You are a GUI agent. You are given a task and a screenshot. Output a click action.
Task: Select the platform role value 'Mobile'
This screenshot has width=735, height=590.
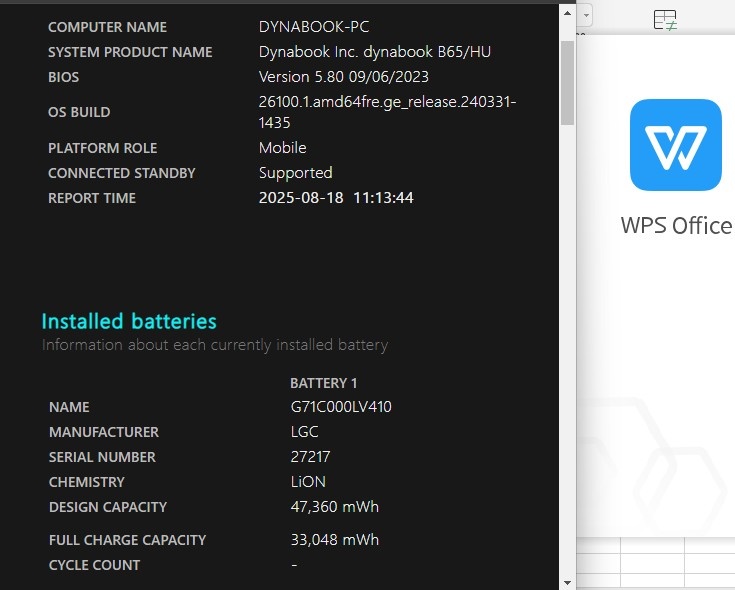(283, 148)
